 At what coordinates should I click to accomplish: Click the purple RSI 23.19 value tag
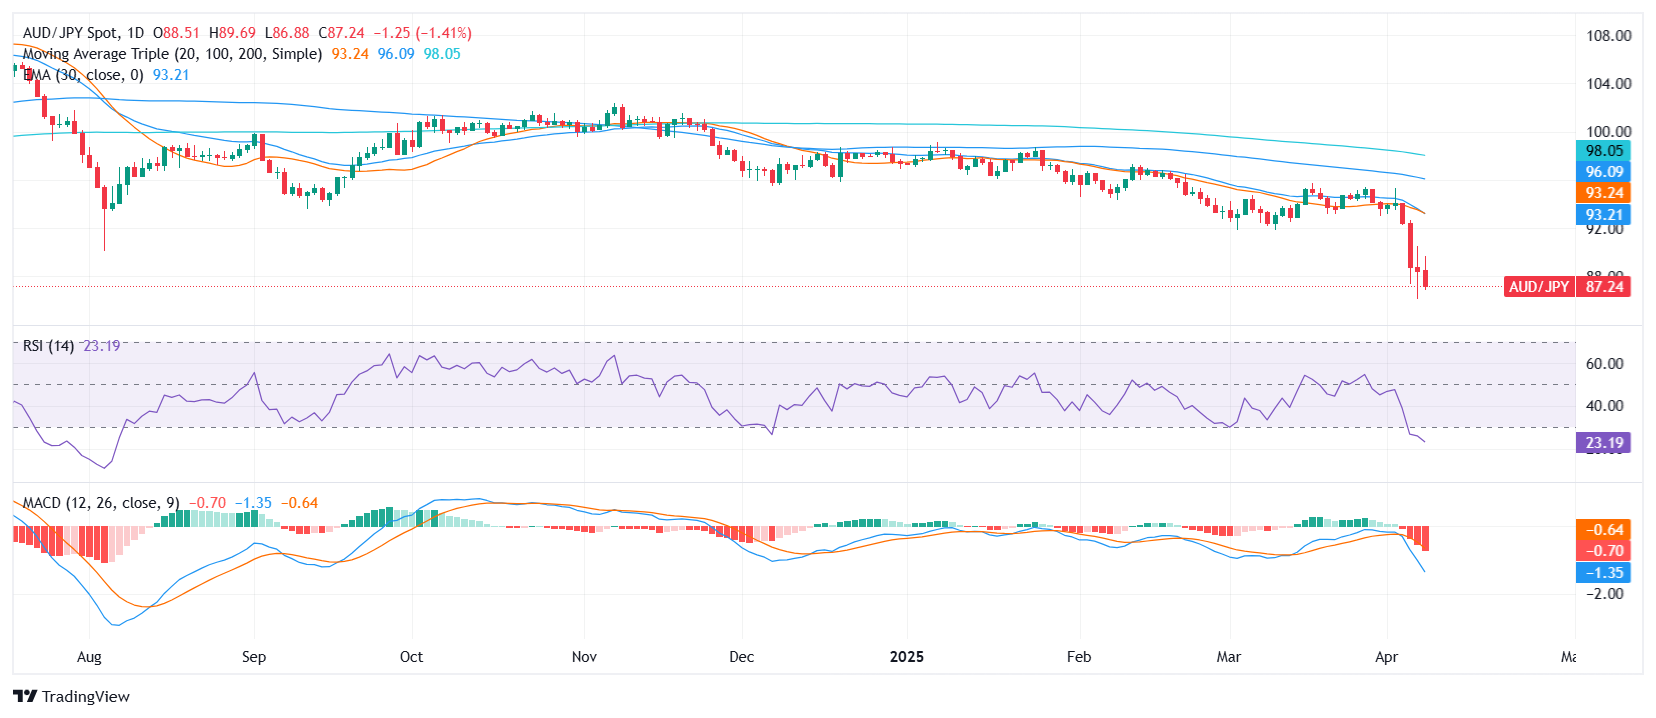point(1603,443)
